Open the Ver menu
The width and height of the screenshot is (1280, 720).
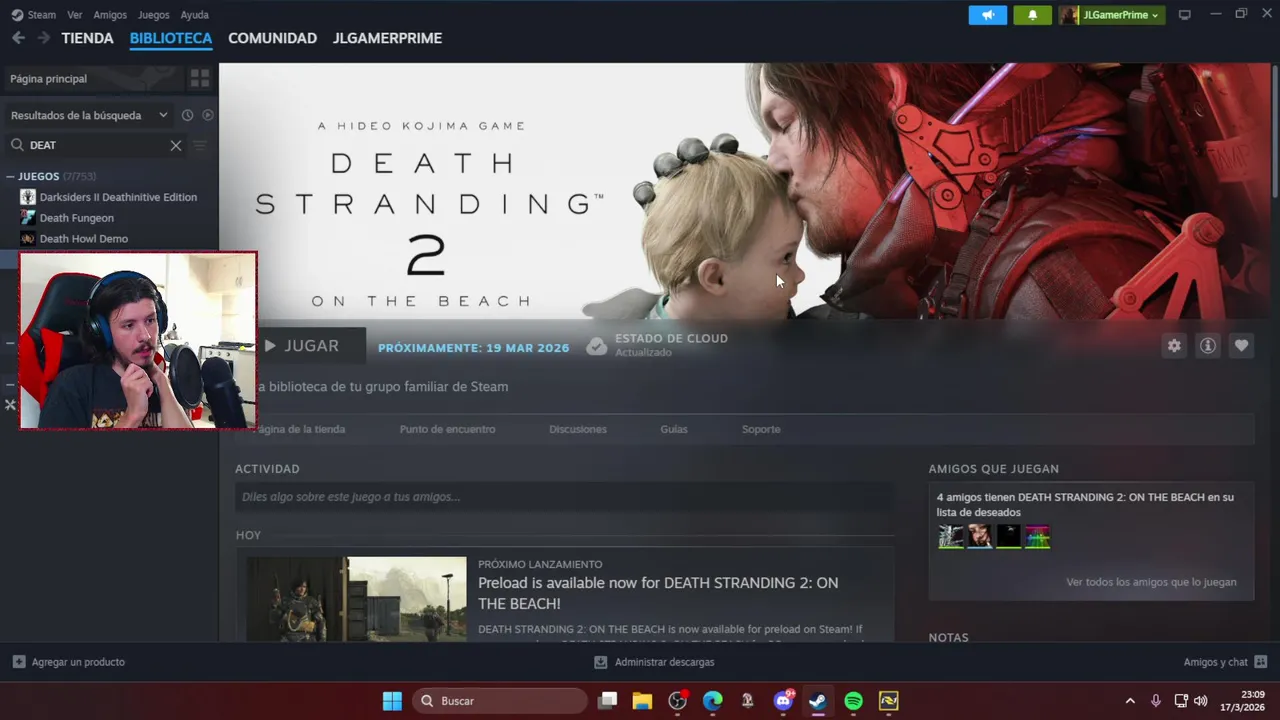coord(75,15)
